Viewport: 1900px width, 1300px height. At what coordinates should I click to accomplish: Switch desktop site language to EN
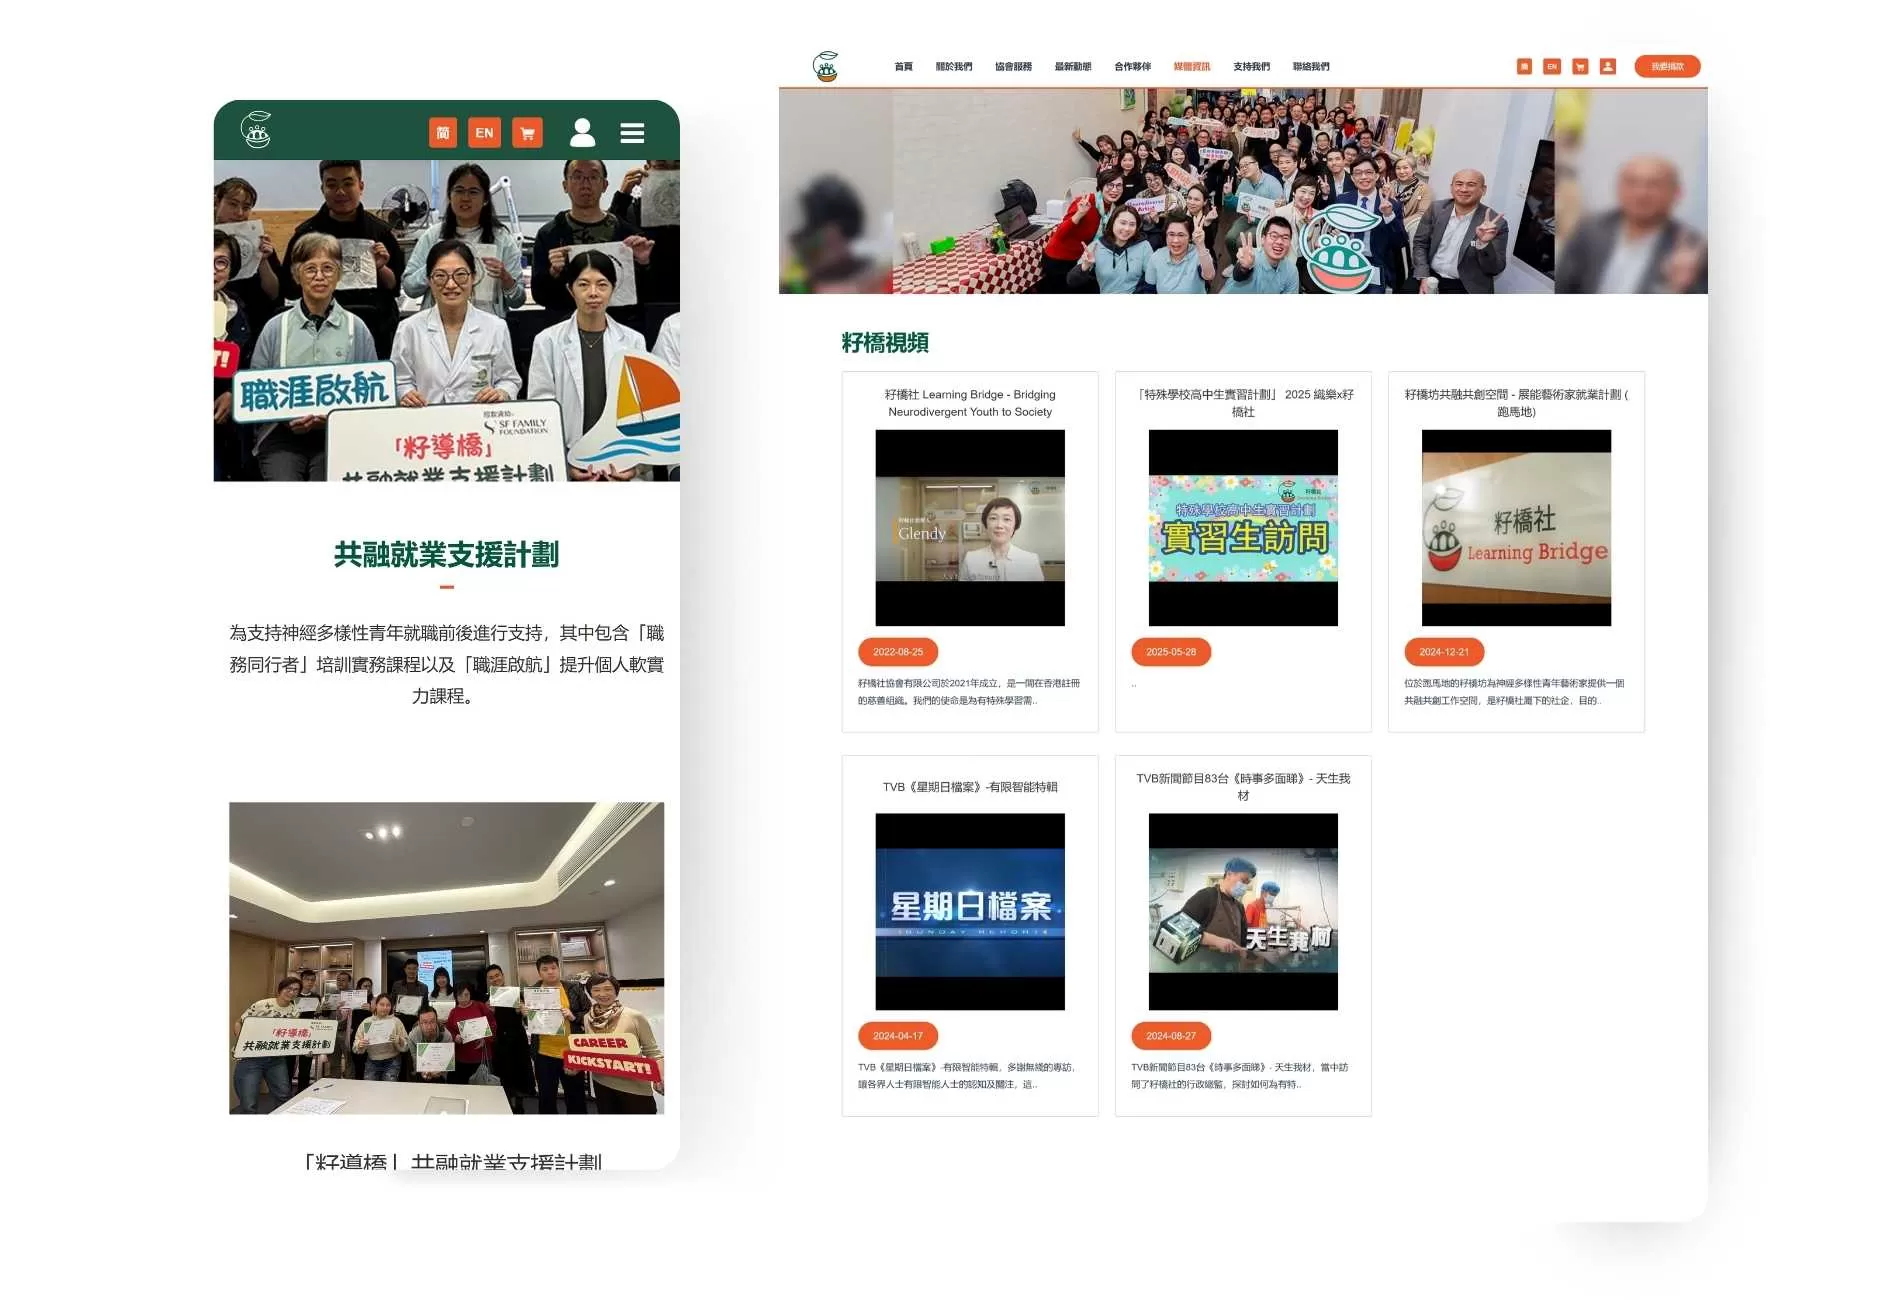click(x=1552, y=67)
